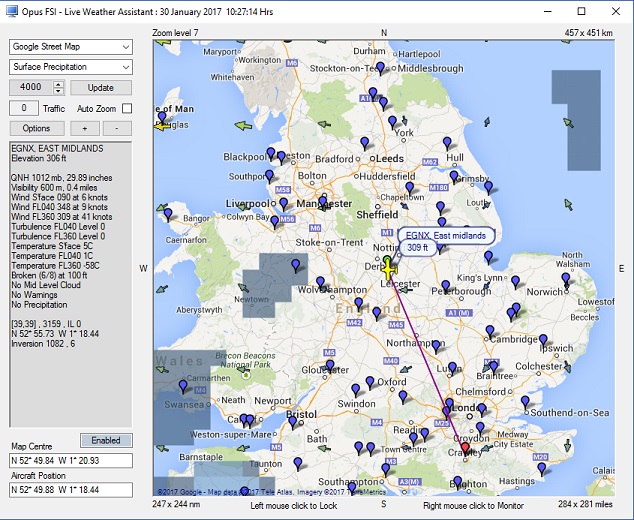Click the Temperature FL360 -58C line

(55, 266)
